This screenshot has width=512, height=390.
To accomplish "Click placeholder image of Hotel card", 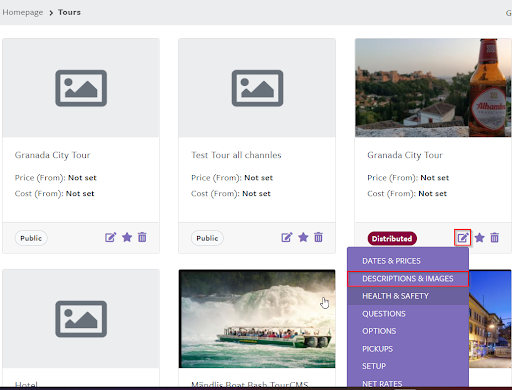I will (81, 319).
